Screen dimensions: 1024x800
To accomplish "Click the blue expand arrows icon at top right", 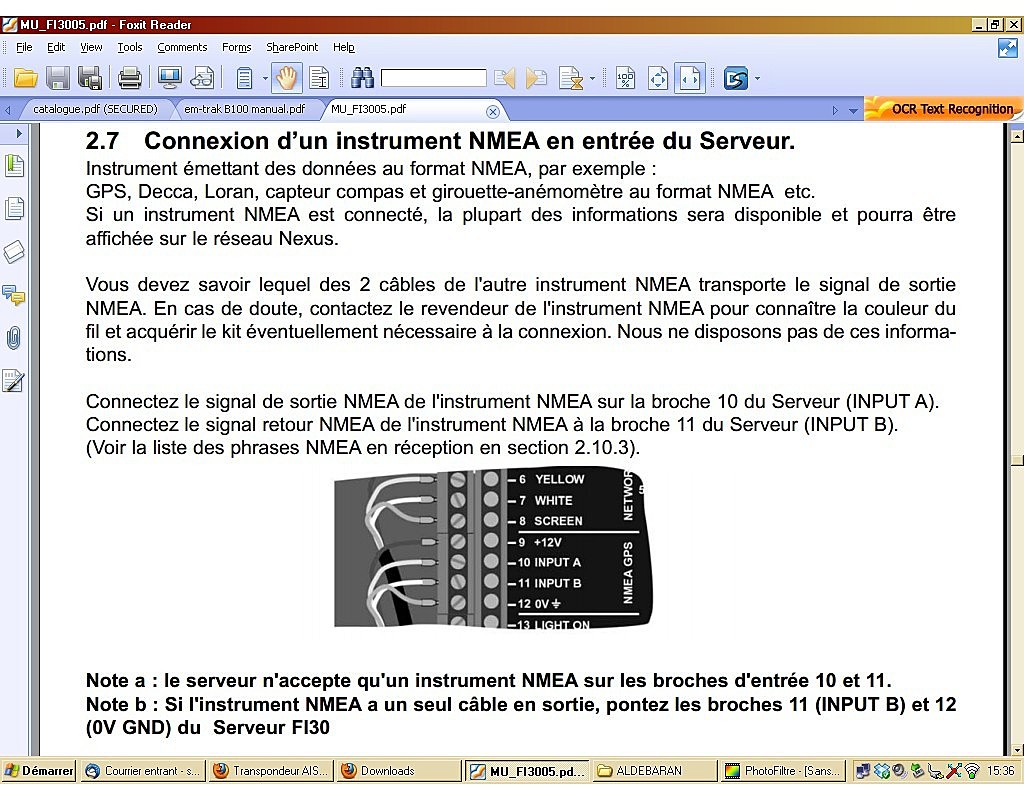I will 1008,48.
